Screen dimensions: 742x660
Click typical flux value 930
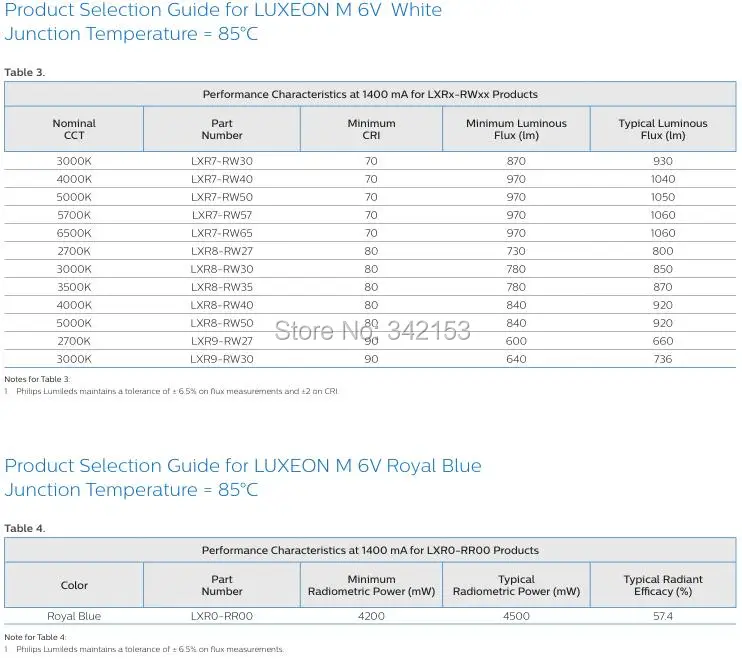663,161
